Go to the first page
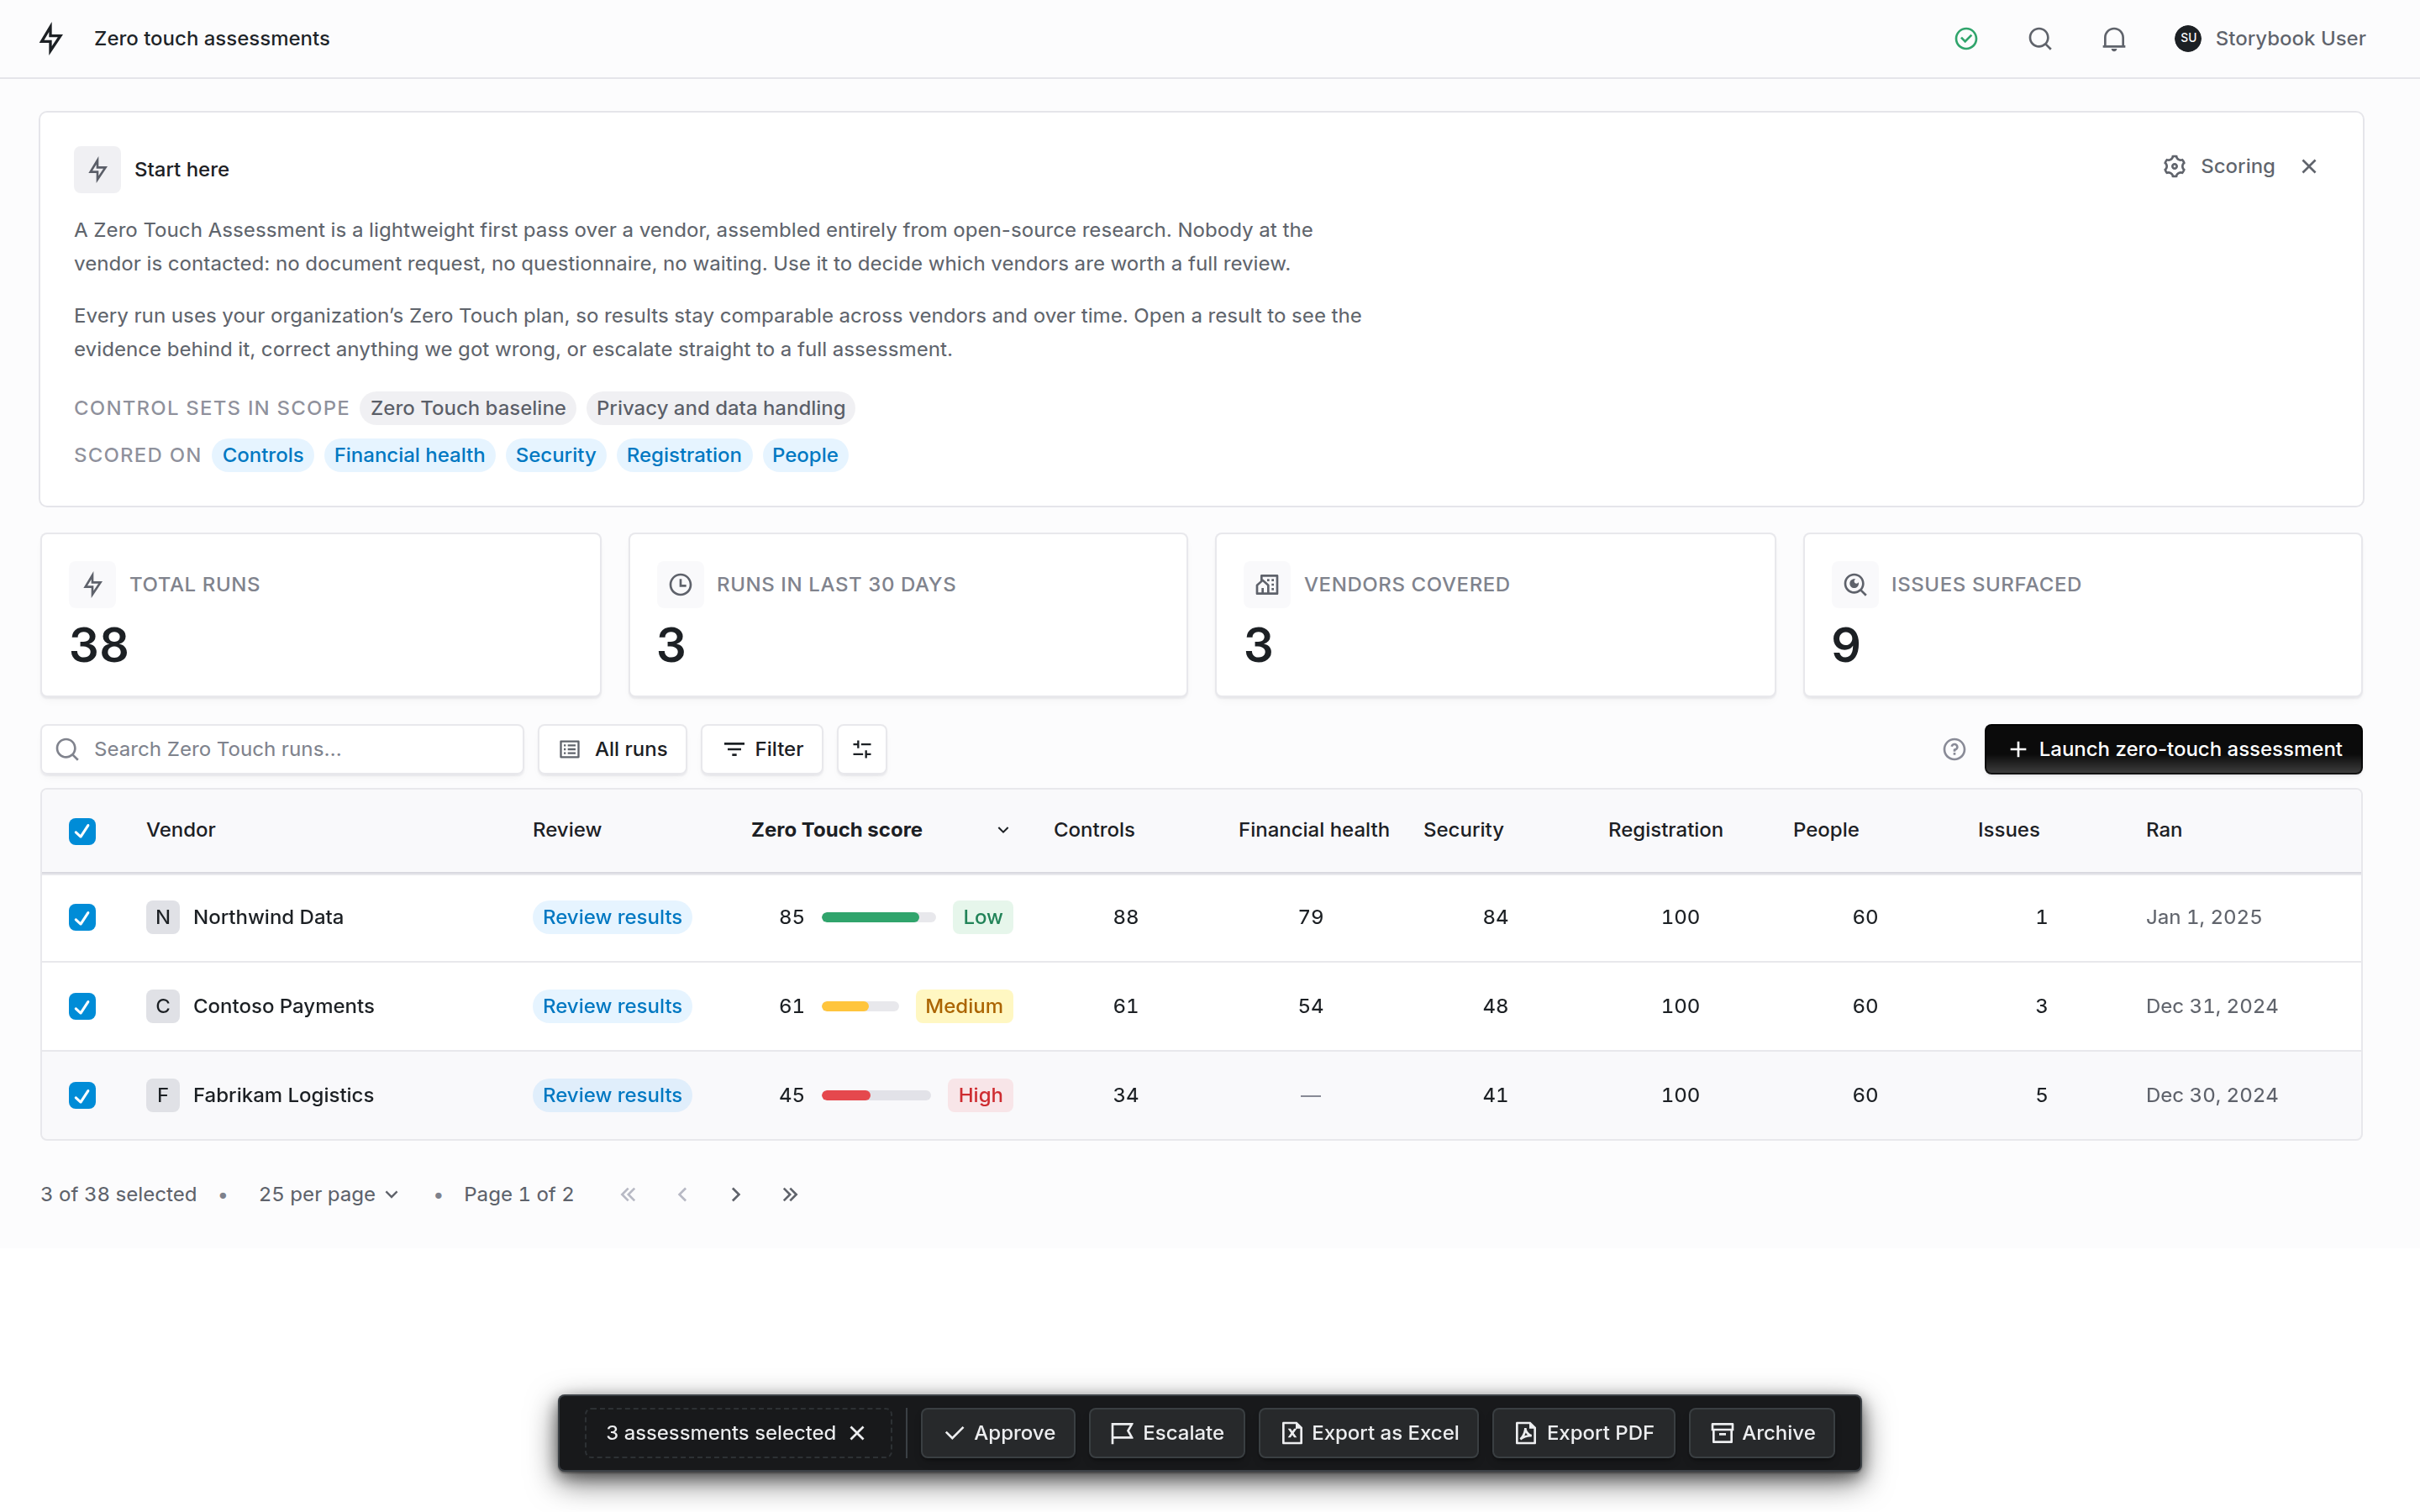 point(628,1194)
